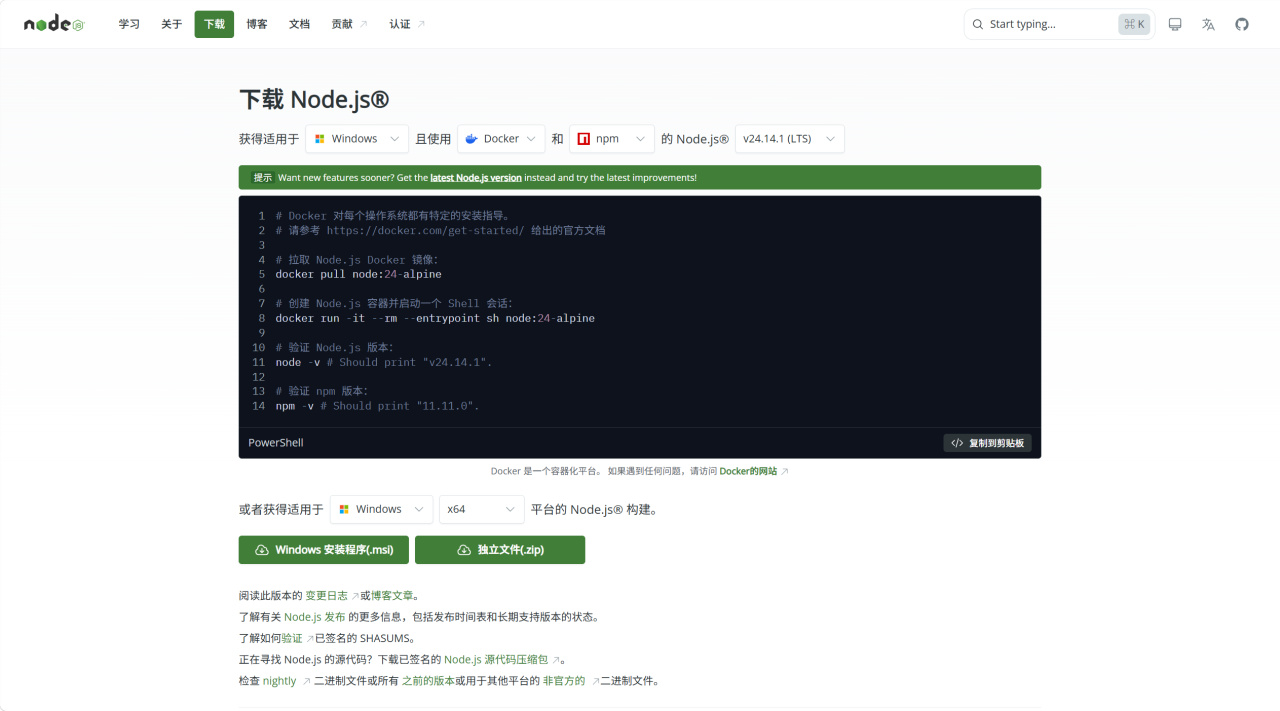Open the npm package manager dropdown
Screen dimensions: 1280x711
pyautogui.click(x=612, y=139)
